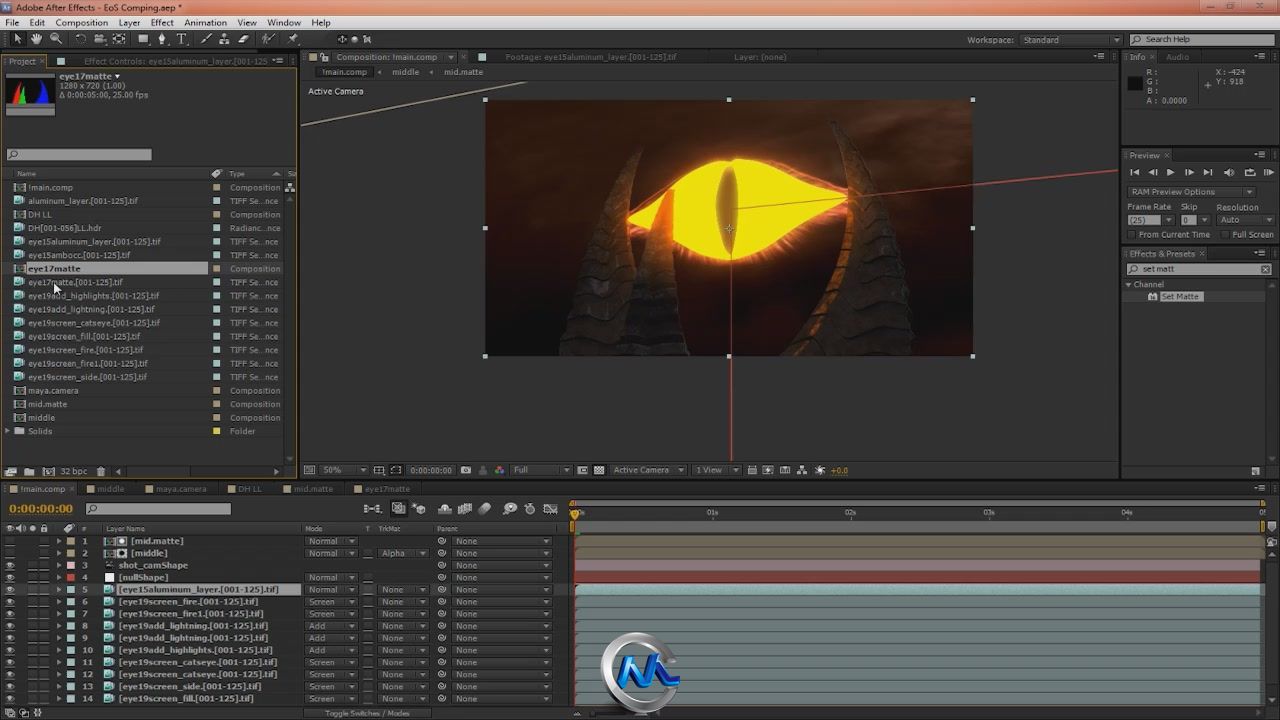This screenshot has height=720, width=1280.
Task: Click middle in comp breadcrumb
Action: point(405,72)
